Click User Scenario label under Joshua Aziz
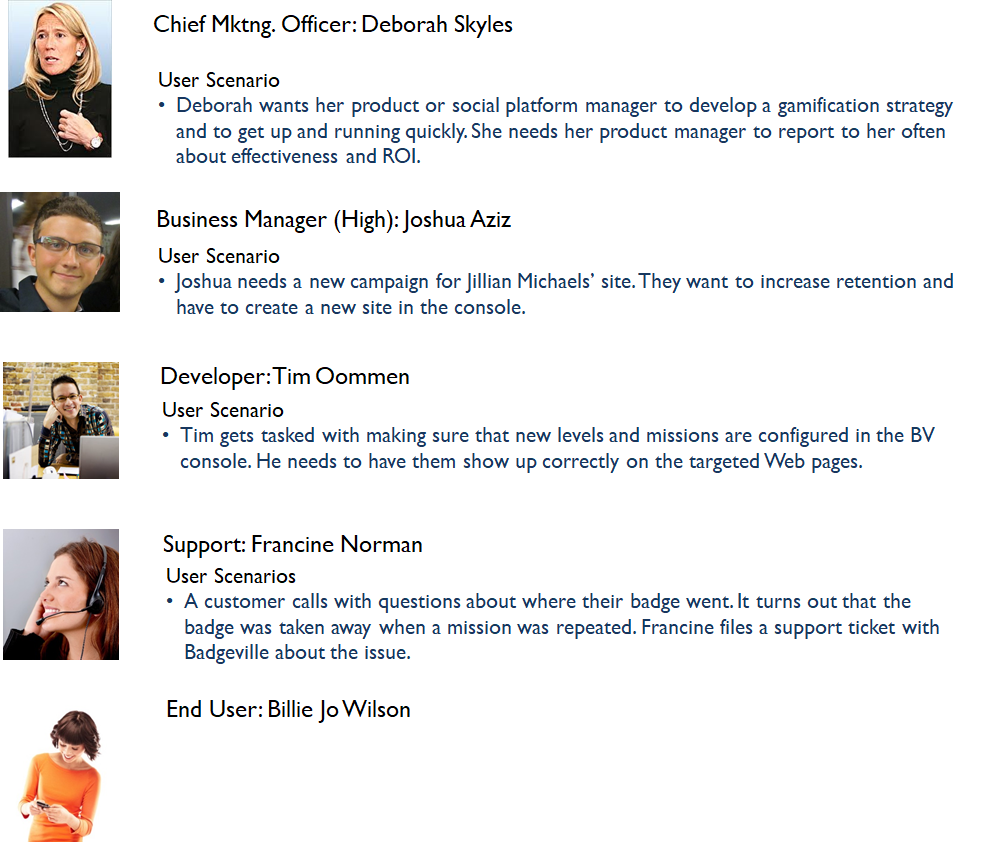 tap(219, 256)
